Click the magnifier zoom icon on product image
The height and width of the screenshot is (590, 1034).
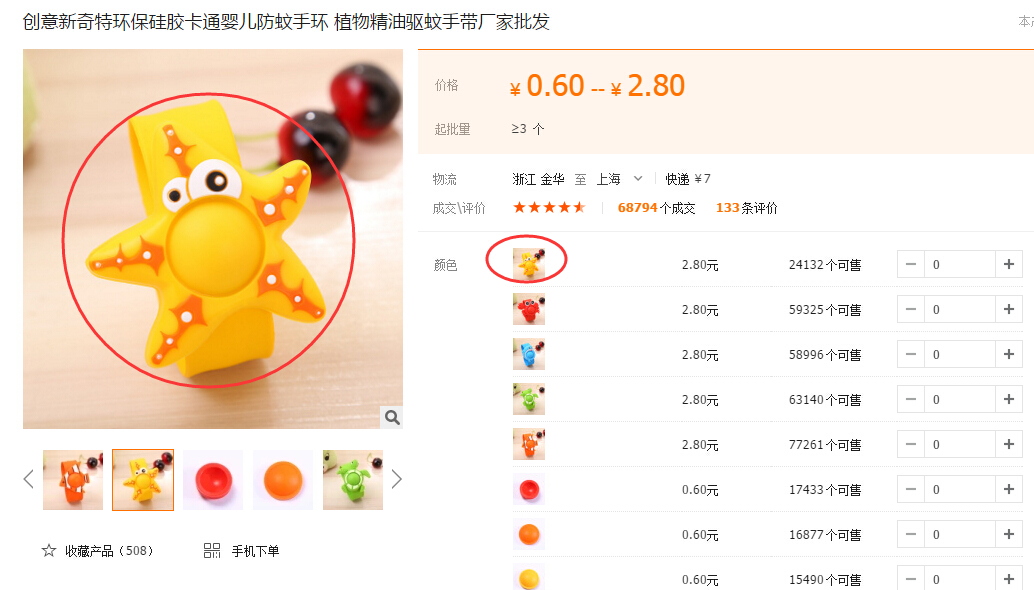[392, 417]
